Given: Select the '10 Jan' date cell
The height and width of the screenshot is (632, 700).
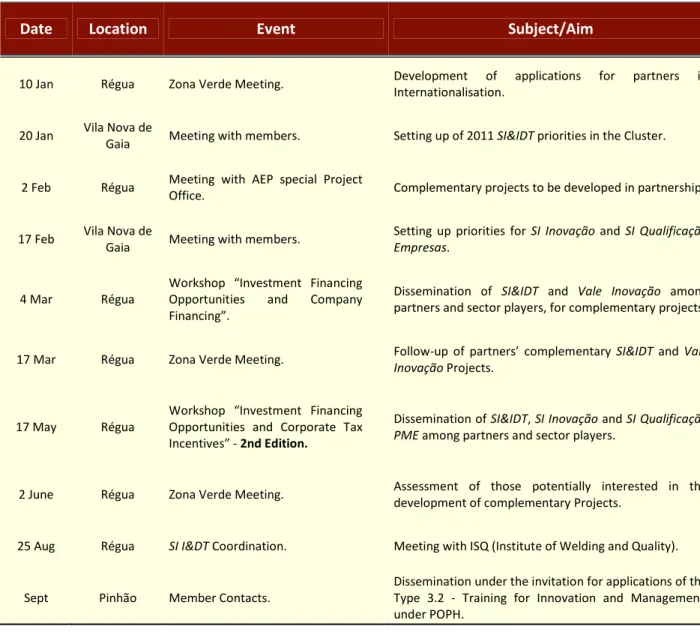Looking at the screenshot, I should [36, 84].
